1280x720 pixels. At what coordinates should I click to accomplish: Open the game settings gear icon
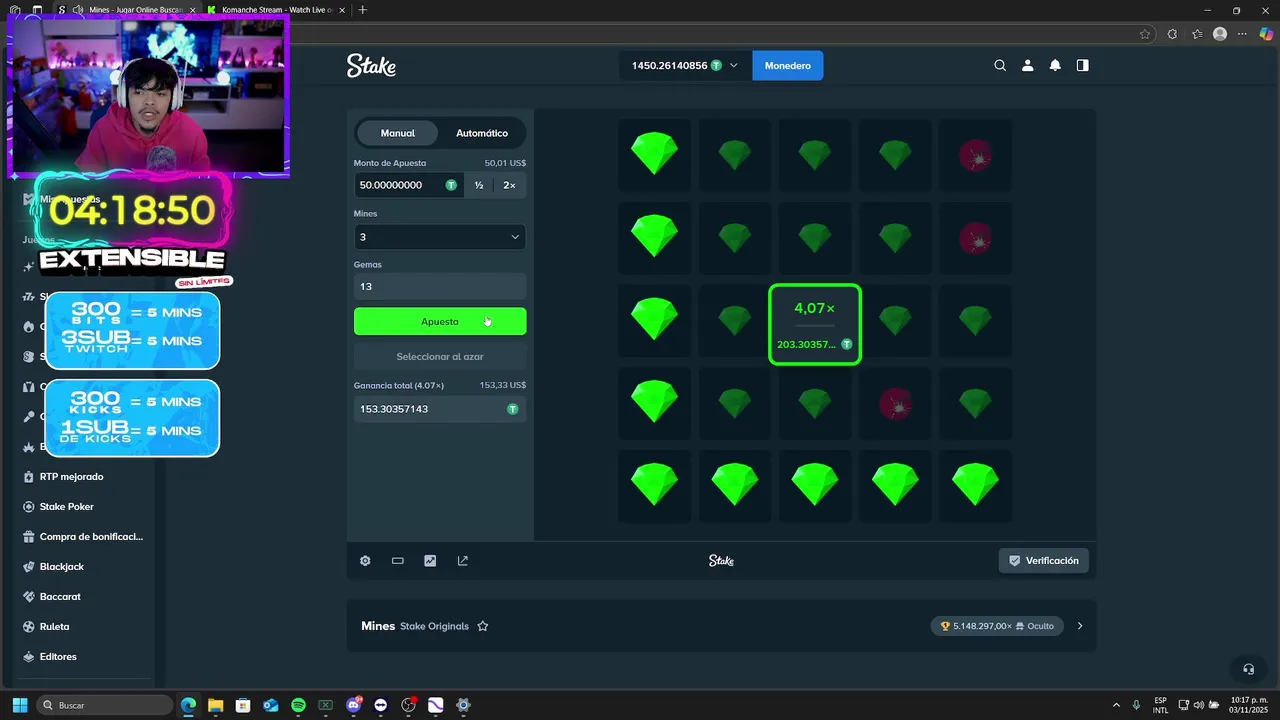[365, 561]
